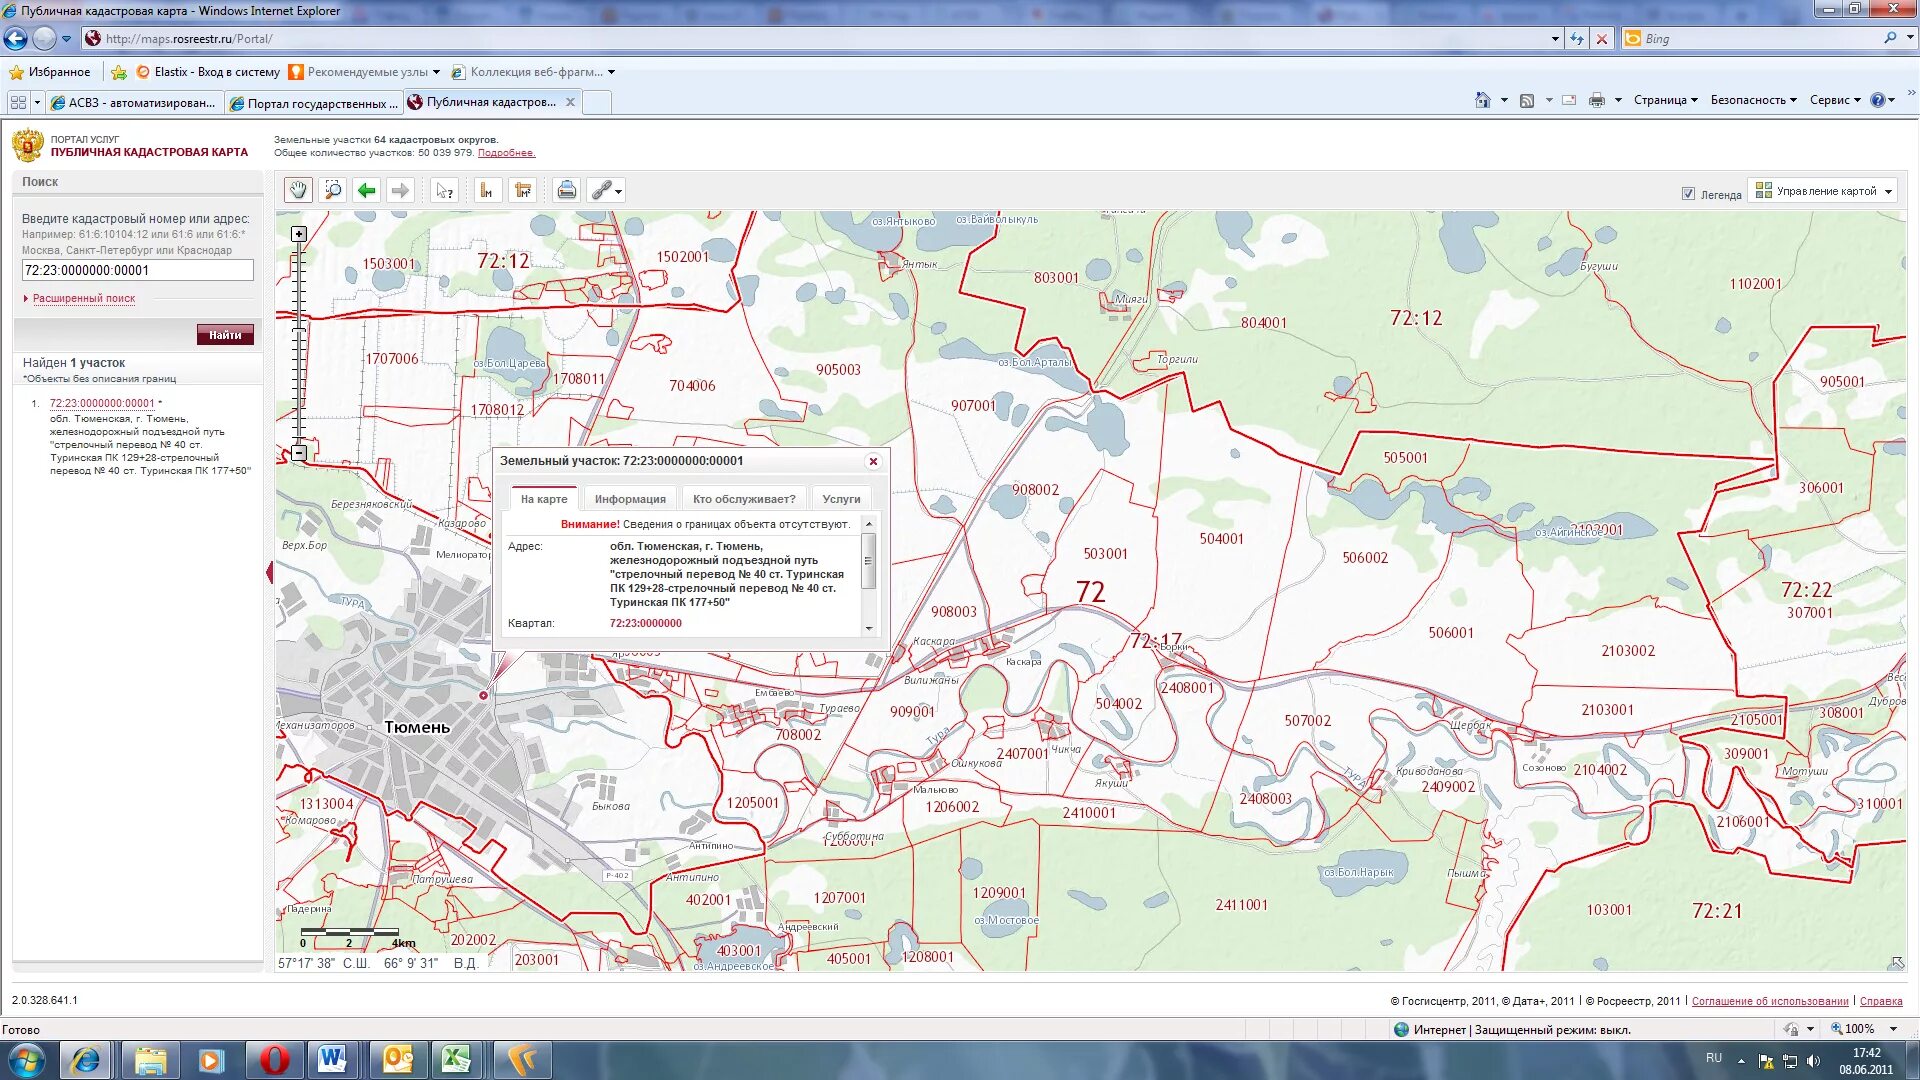
Task: Select the identify cursor tool
Action: pyautogui.click(x=444, y=190)
